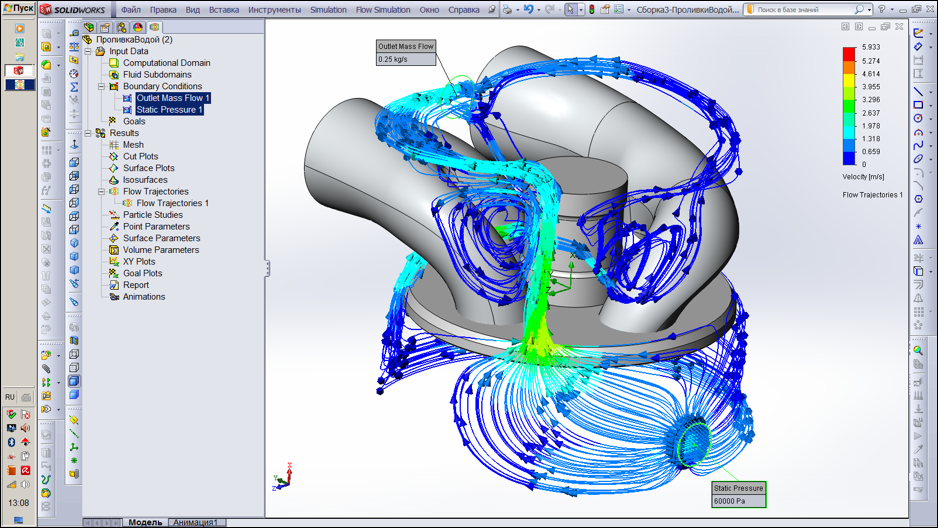This screenshot has width=938, height=528.
Task: Open the Инструменты menu
Action: (x=274, y=10)
